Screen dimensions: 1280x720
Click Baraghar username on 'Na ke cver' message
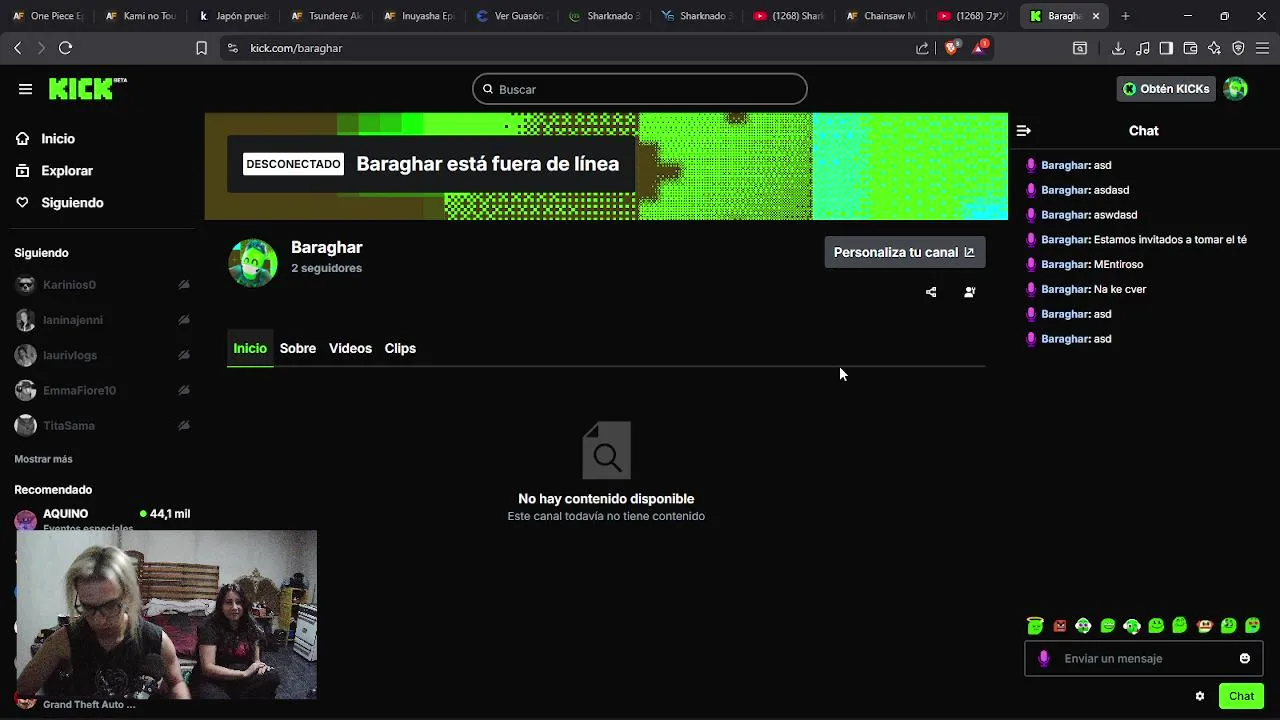tap(1065, 289)
